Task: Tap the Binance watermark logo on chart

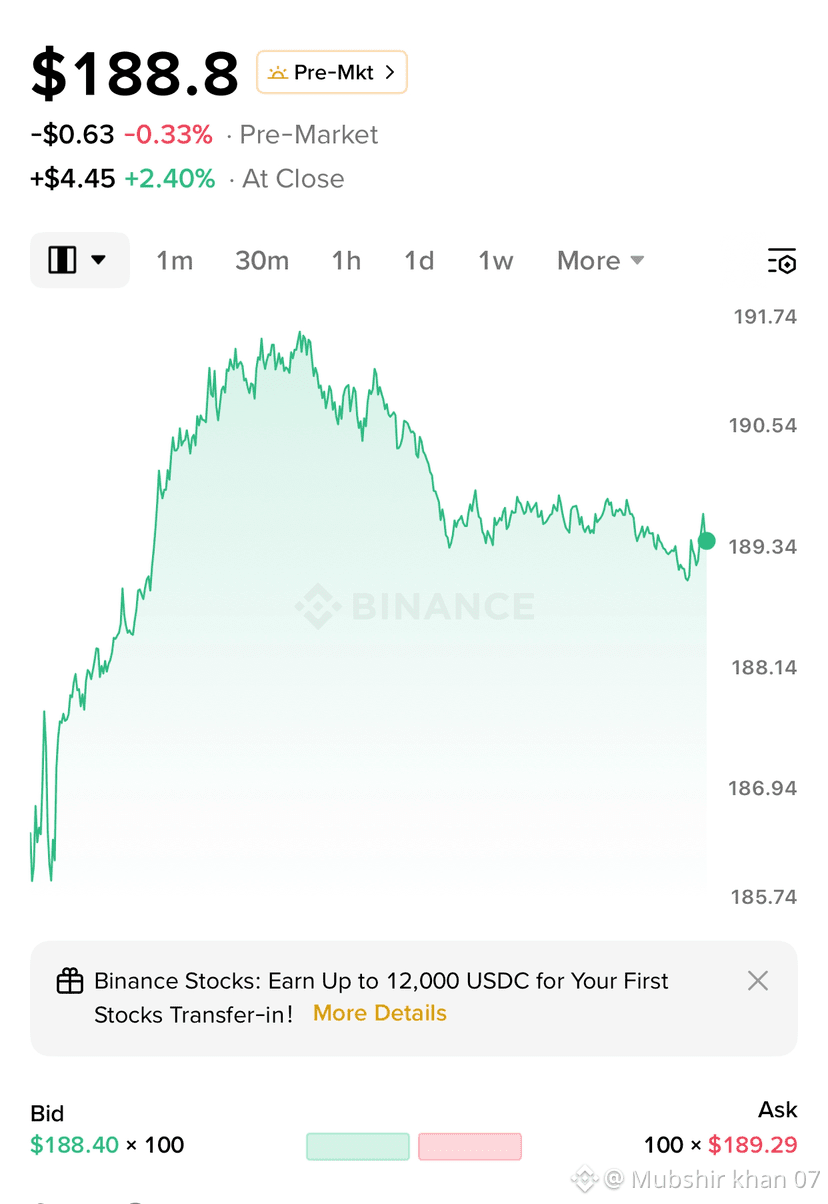Action: (x=316, y=607)
